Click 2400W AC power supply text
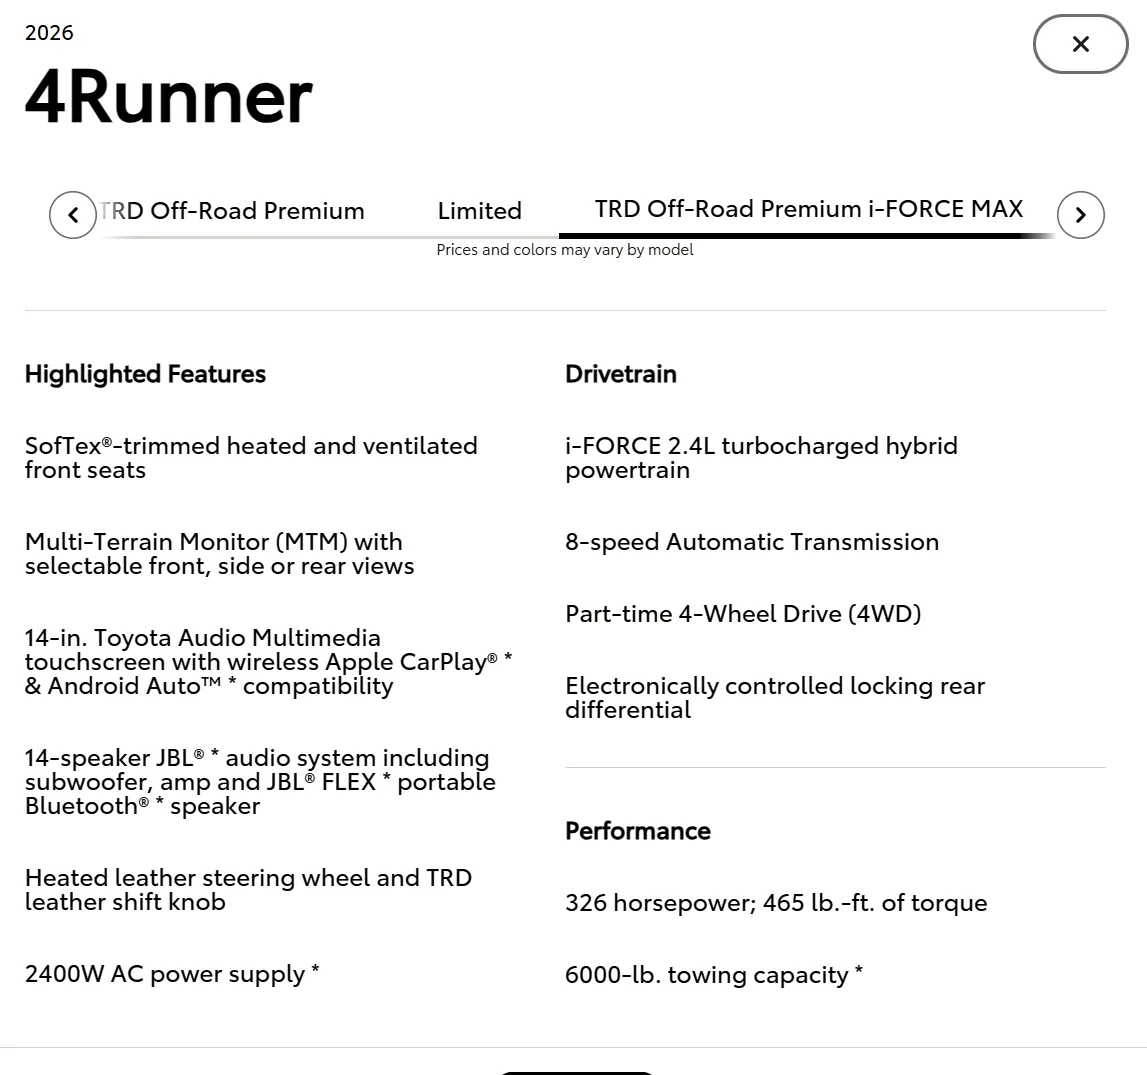This screenshot has width=1147, height=1075. click(x=165, y=974)
